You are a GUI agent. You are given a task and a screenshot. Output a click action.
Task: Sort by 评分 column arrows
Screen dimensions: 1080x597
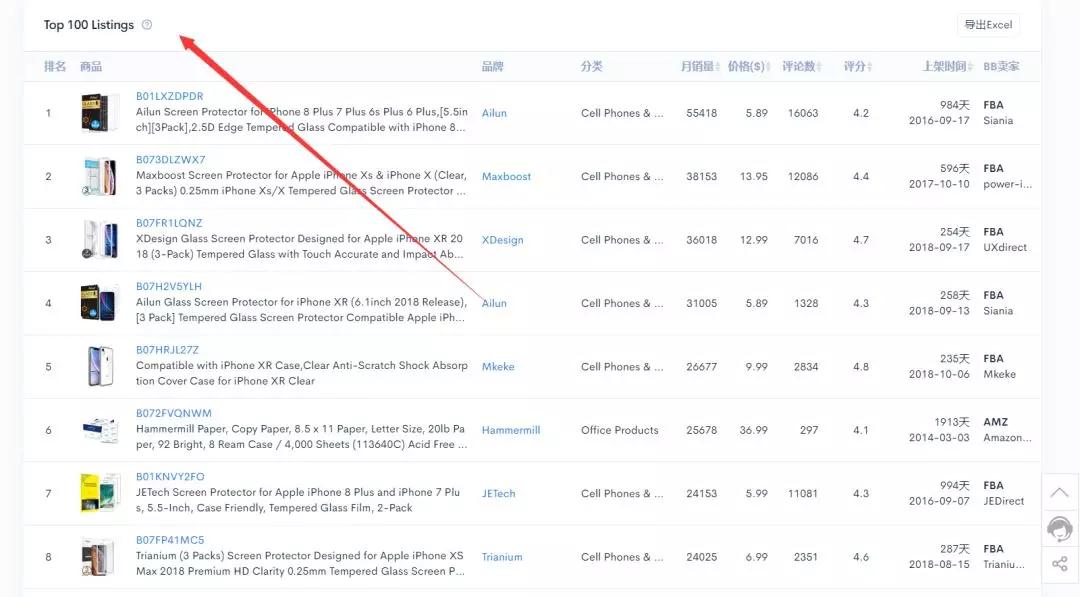tap(870, 67)
